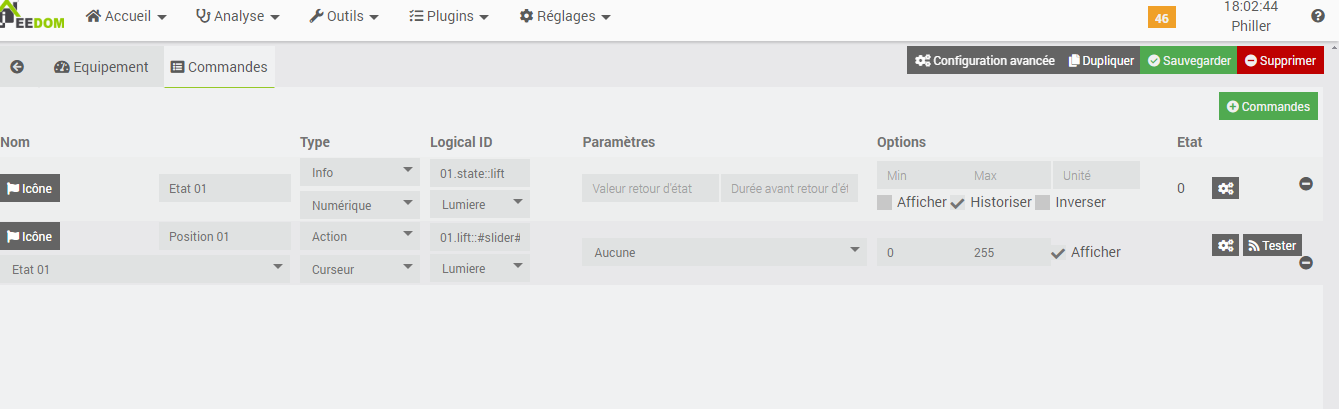This screenshot has height=409, width=1339.
Task: Open the Aucune parameter dropdown
Action: pos(724,252)
